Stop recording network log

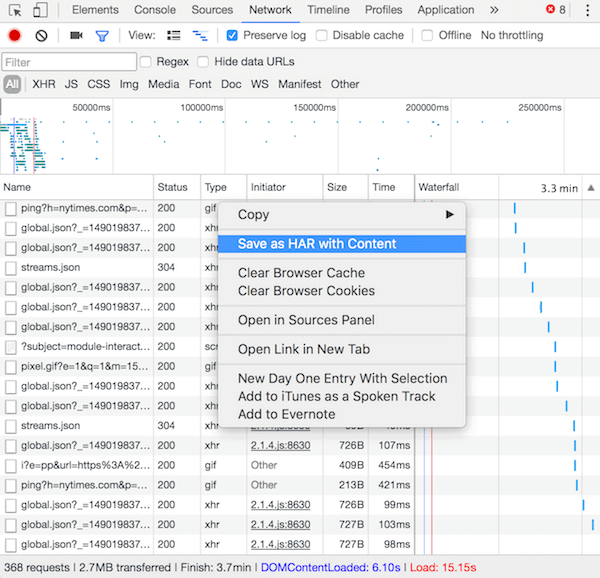click(15, 35)
